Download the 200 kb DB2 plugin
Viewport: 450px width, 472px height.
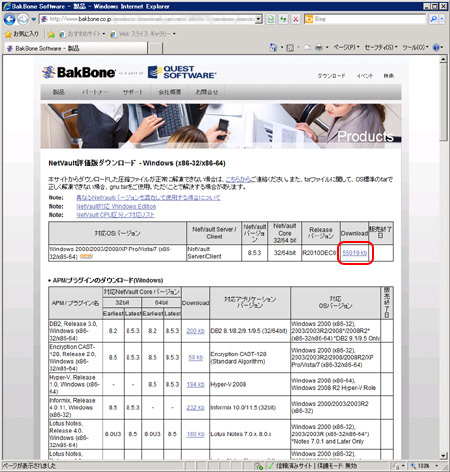195,331
